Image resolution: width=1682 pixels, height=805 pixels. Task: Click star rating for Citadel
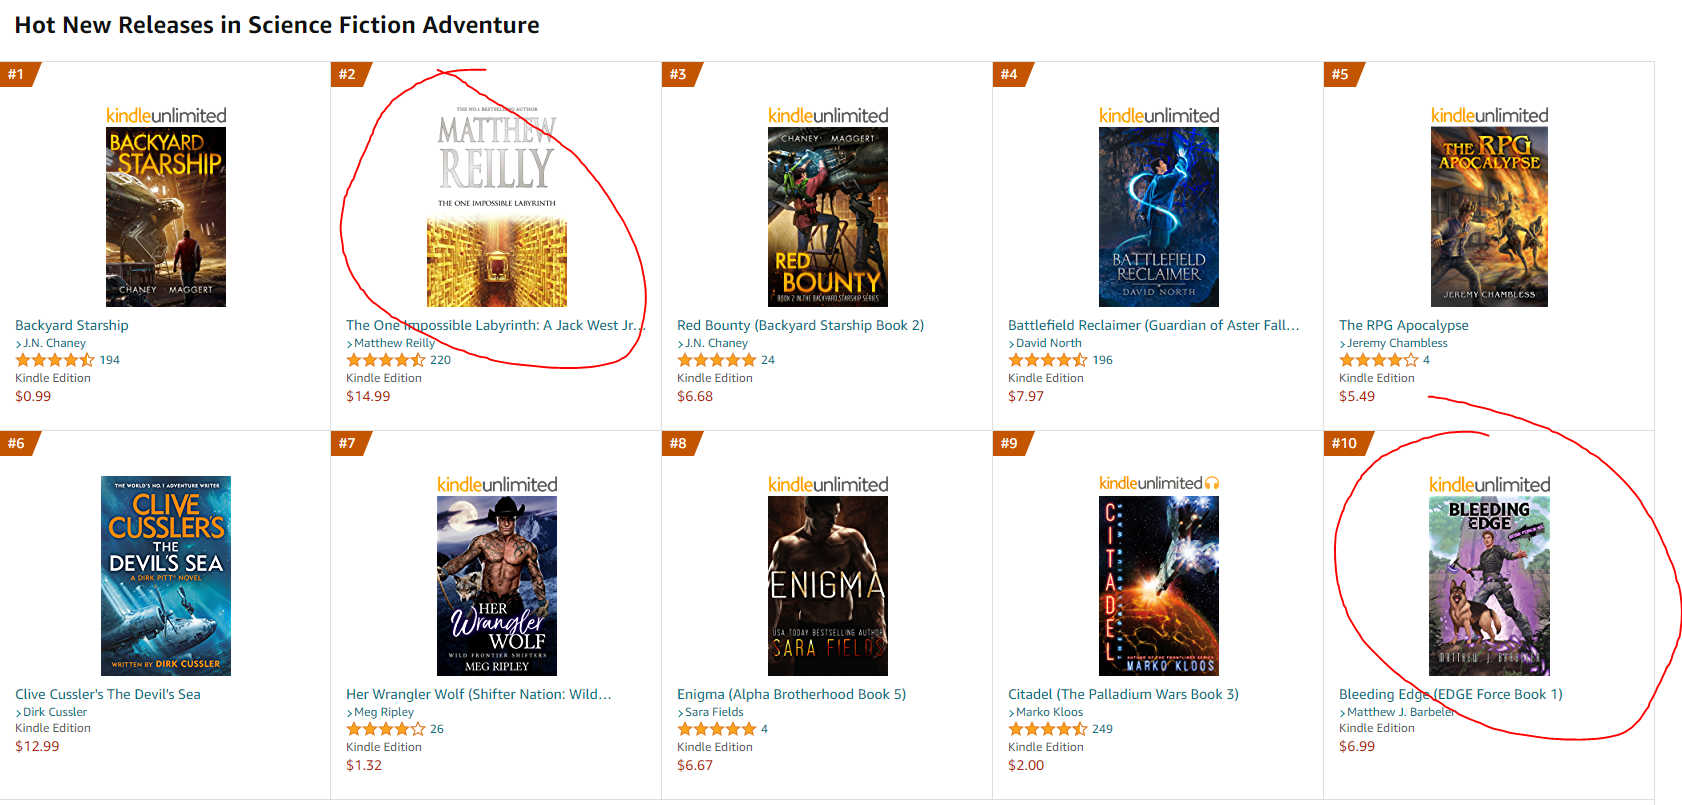click(x=1048, y=729)
